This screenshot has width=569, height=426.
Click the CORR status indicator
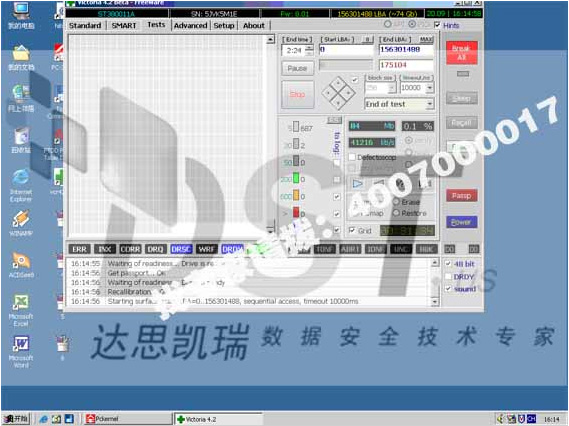(x=130, y=249)
